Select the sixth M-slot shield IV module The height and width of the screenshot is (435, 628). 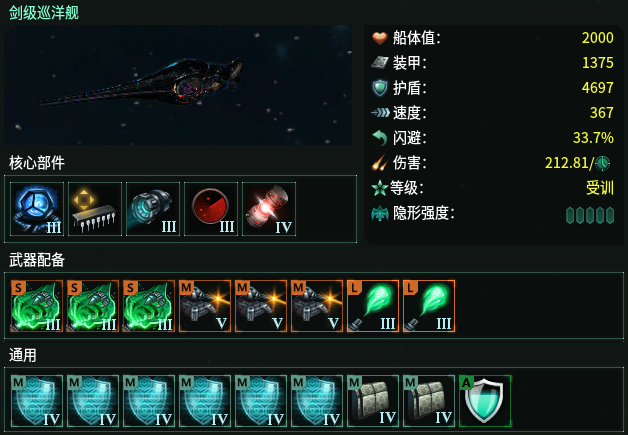point(317,401)
